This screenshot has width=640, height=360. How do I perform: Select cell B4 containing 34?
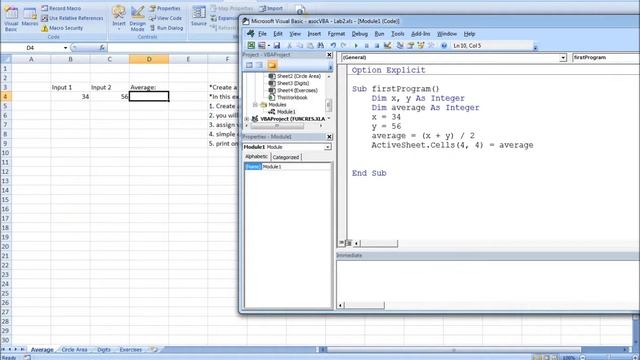[70, 96]
